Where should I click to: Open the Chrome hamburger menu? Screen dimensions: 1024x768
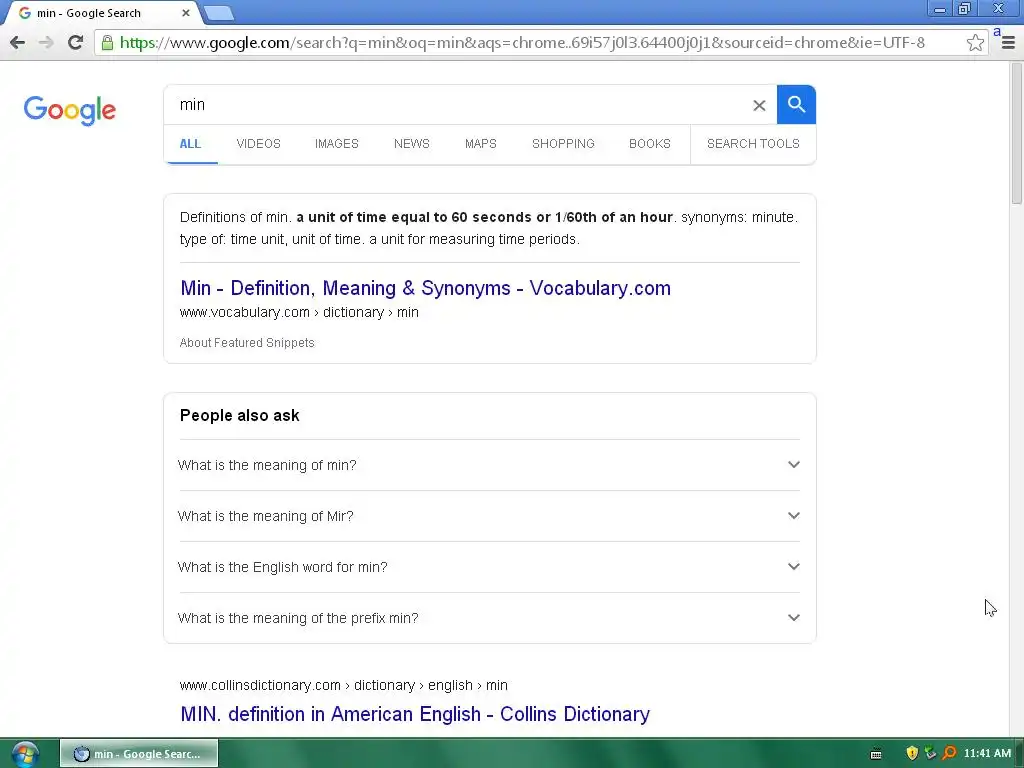[1008, 42]
